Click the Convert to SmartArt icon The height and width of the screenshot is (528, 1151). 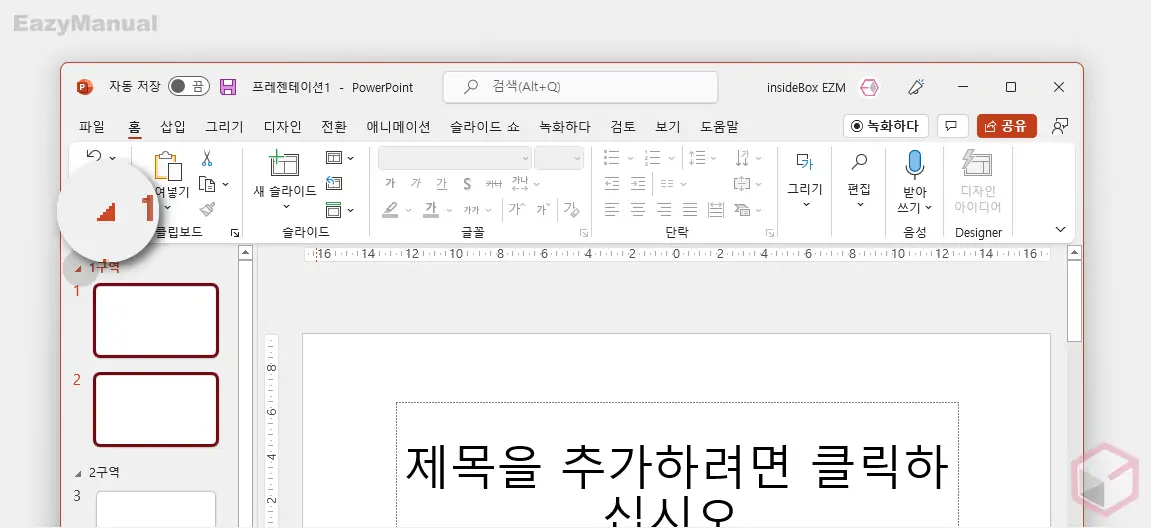tap(741, 210)
